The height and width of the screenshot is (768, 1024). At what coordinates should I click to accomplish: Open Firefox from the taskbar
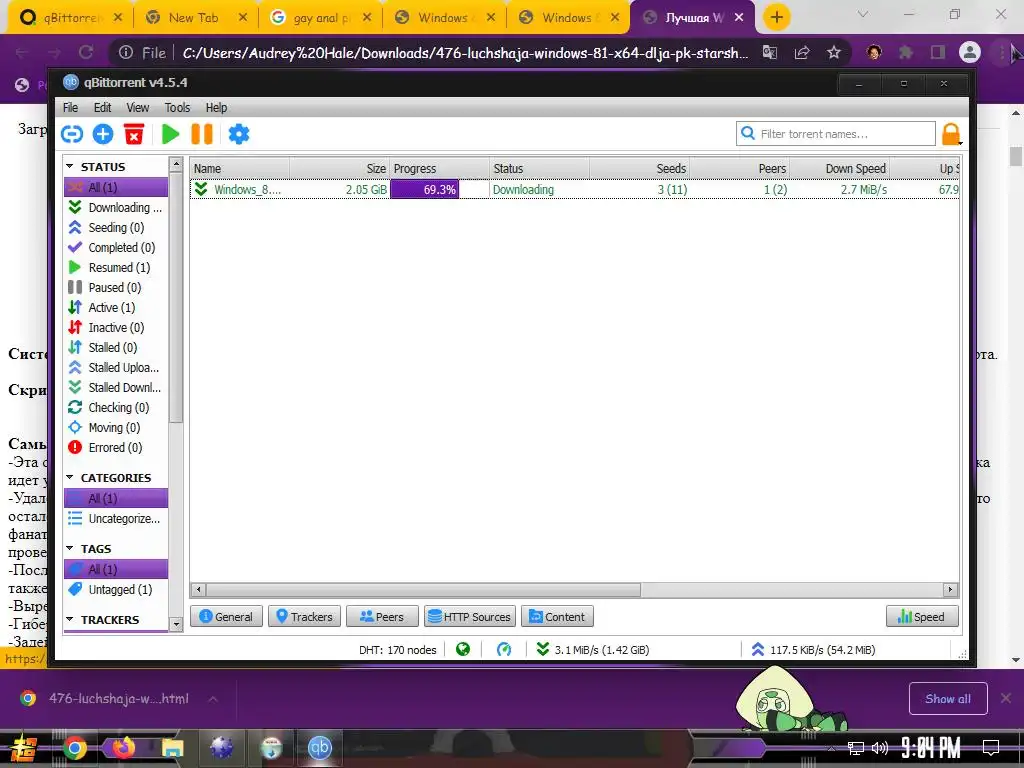coord(122,748)
